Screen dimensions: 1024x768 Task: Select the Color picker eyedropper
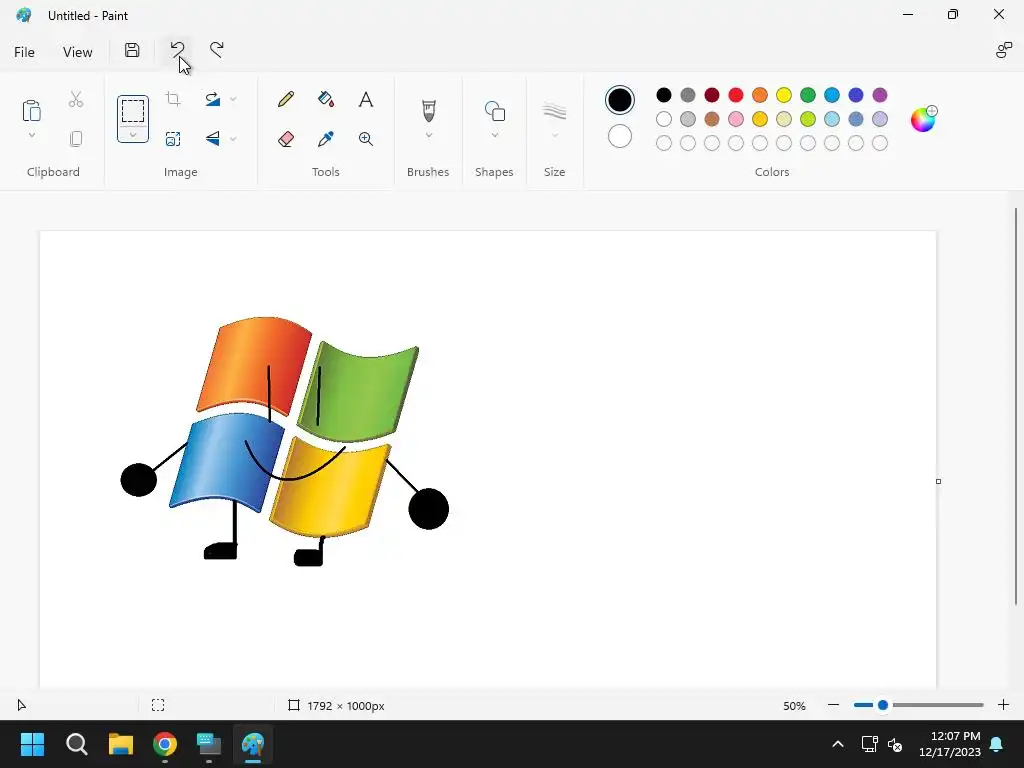pyautogui.click(x=326, y=138)
